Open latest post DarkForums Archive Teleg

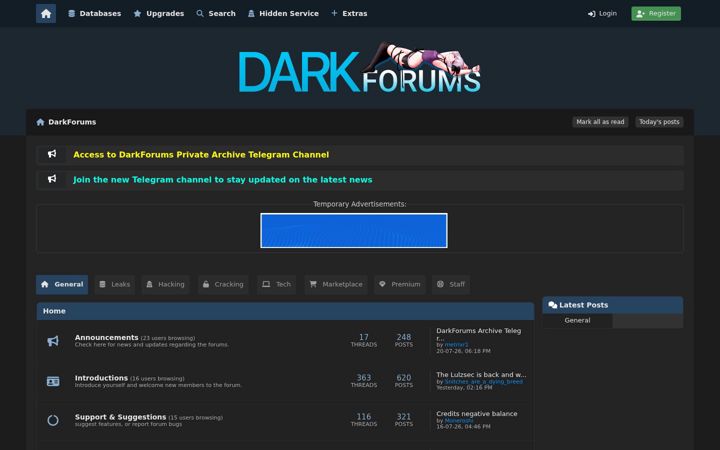pyautogui.click(x=478, y=334)
